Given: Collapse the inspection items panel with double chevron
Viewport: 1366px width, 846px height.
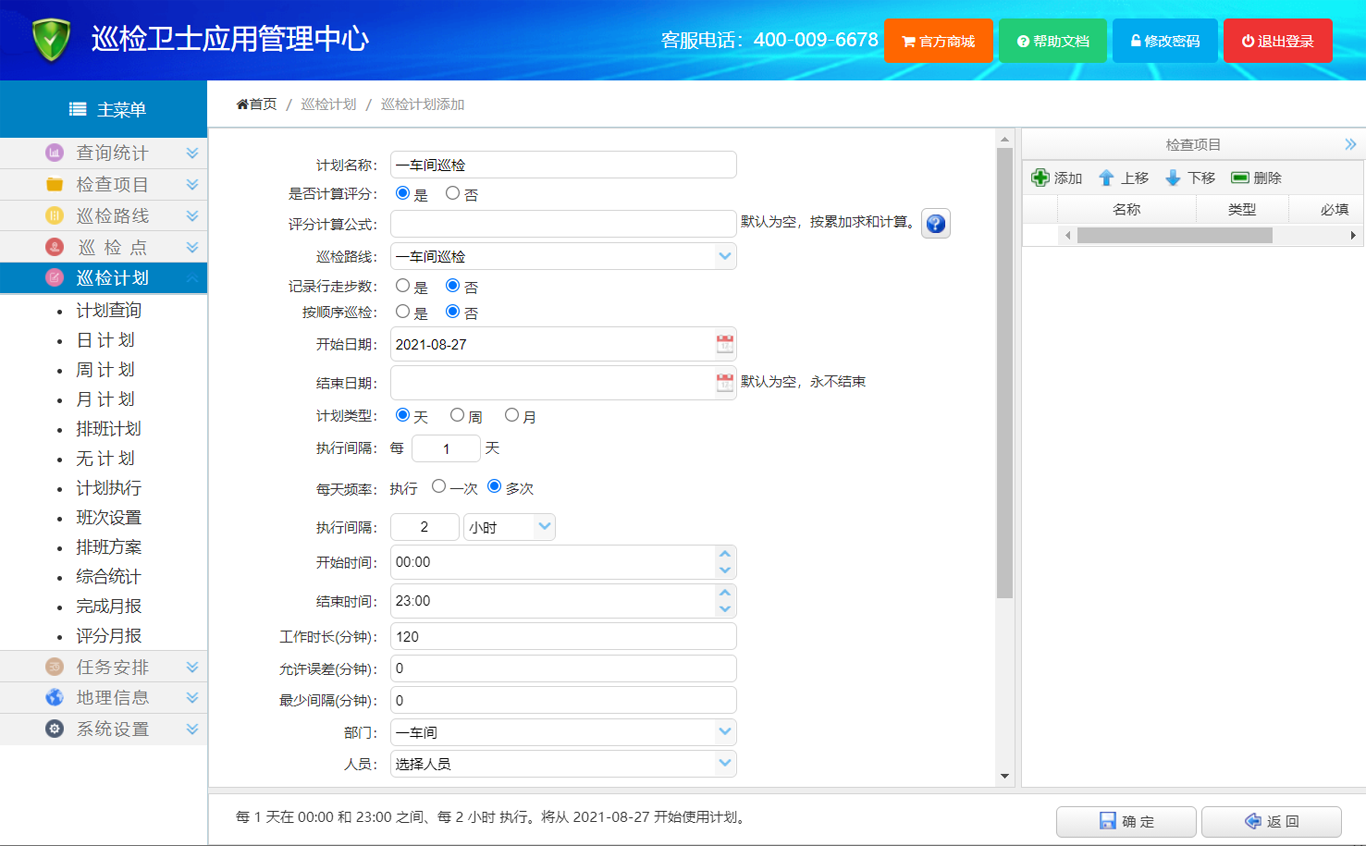Looking at the screenshot, I should pyautogui.click(x=1351, y=145).
